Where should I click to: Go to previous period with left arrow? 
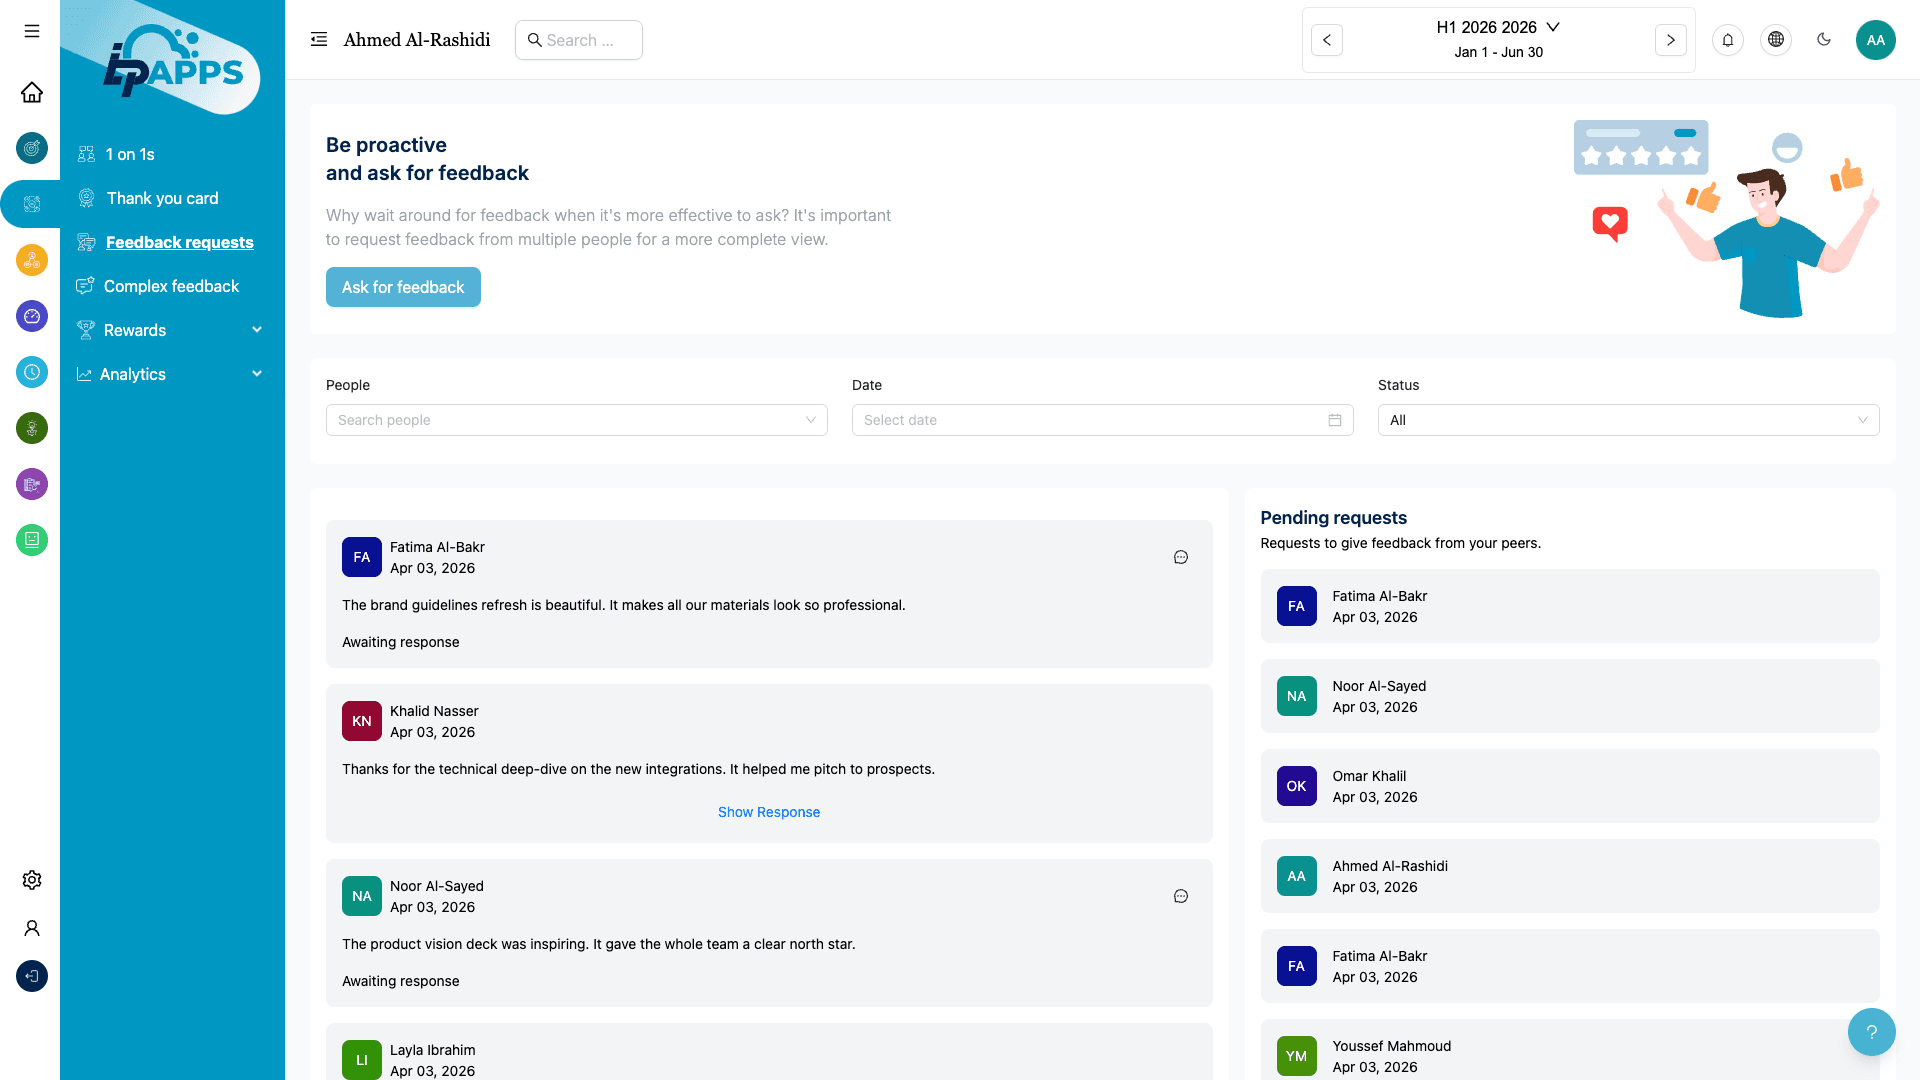[x=1327, y=40]
